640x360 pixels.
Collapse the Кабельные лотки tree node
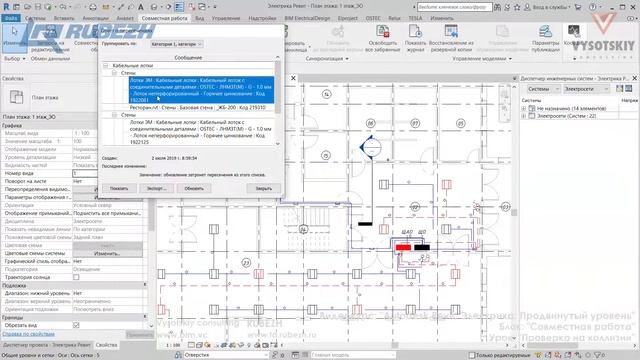[106, 65]
